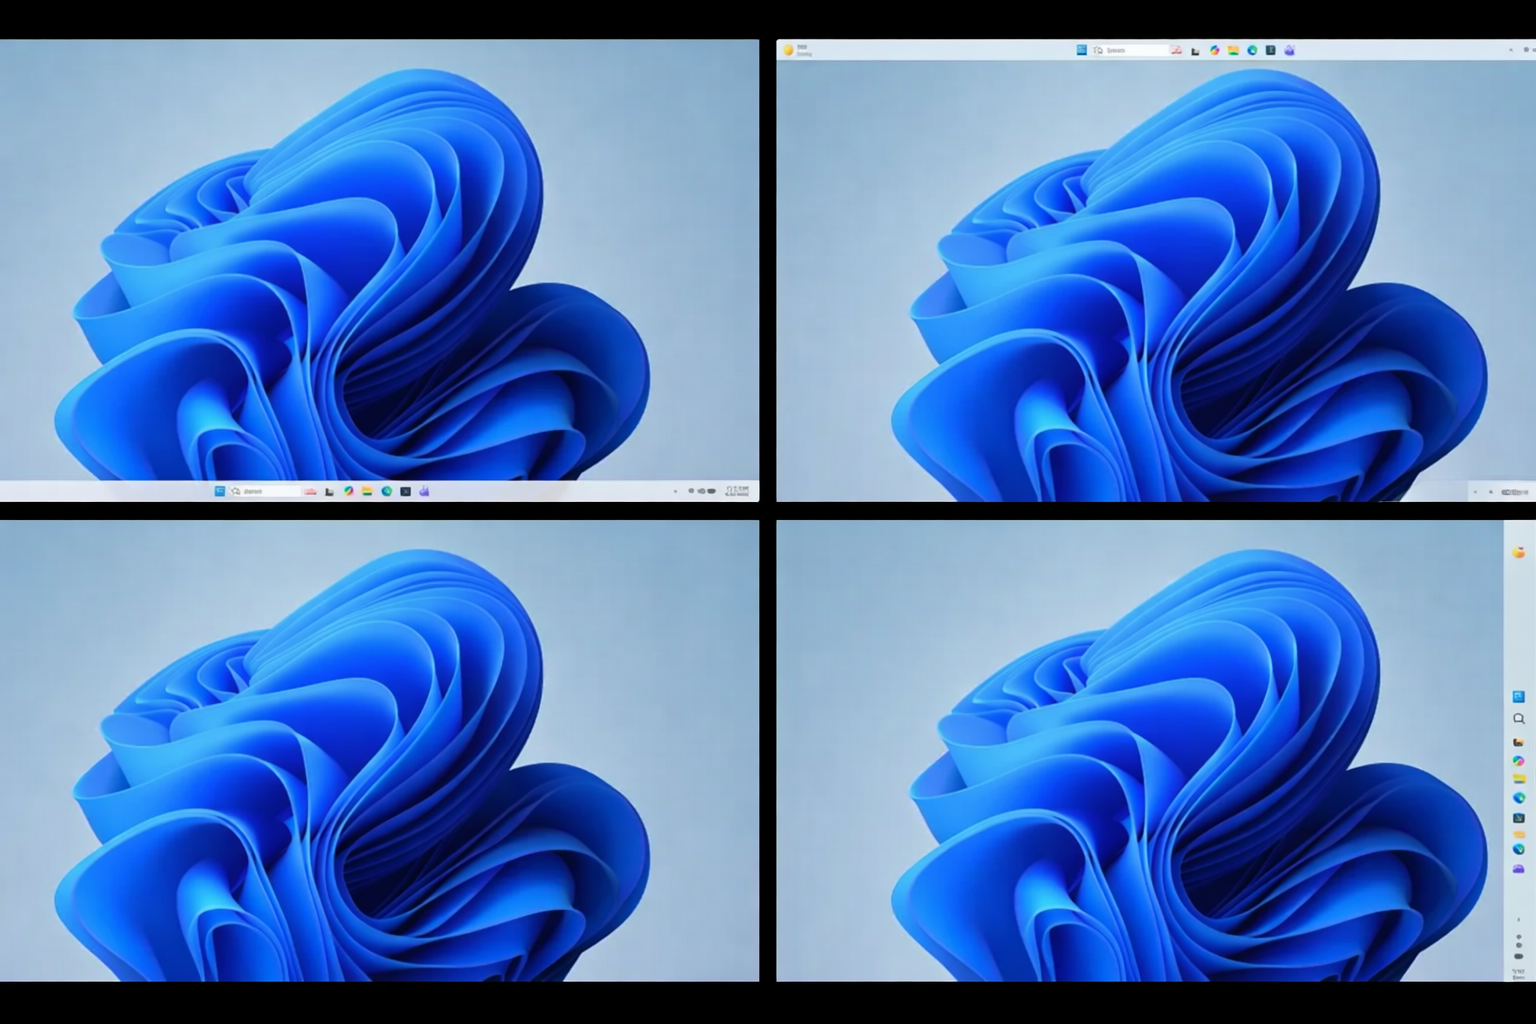Open the clock on the vertical taskbar
The width and height of the screenshot is (1536, 1024).
tap(1519, 972)
